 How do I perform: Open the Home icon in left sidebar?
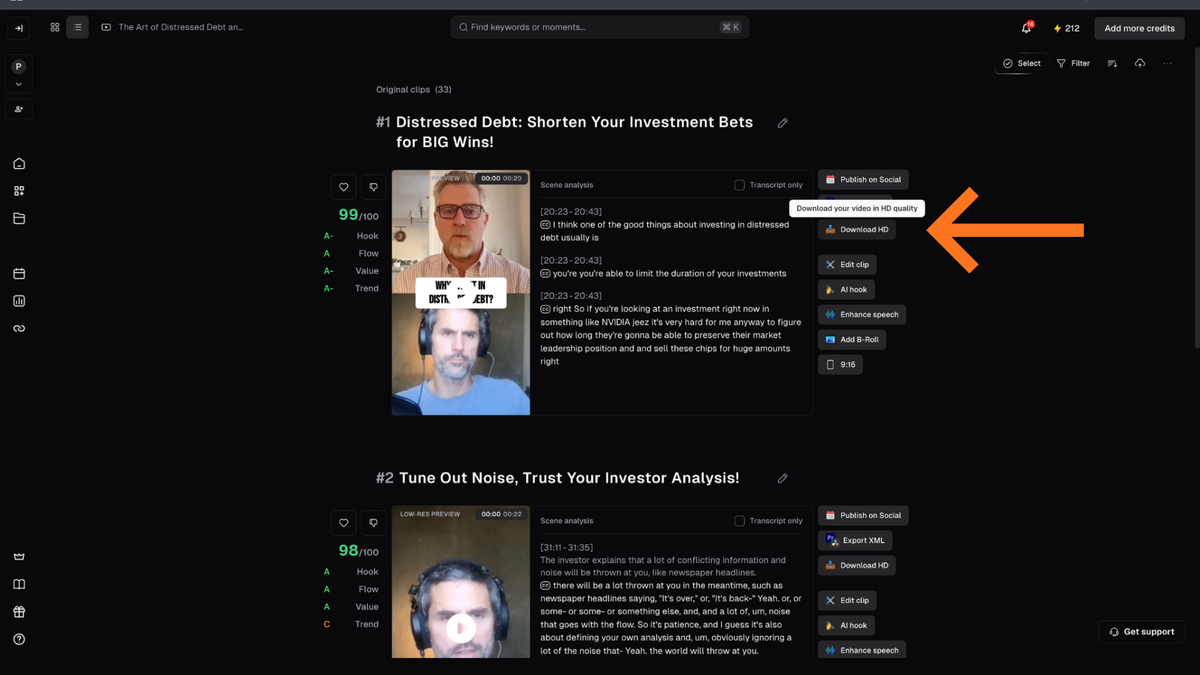click(x=19, y=164)
